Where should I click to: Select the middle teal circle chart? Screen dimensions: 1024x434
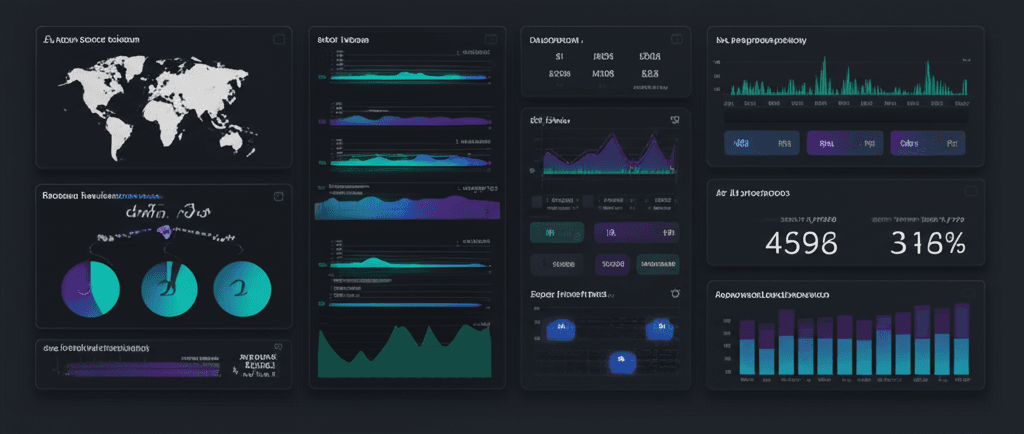coord(169,289)
